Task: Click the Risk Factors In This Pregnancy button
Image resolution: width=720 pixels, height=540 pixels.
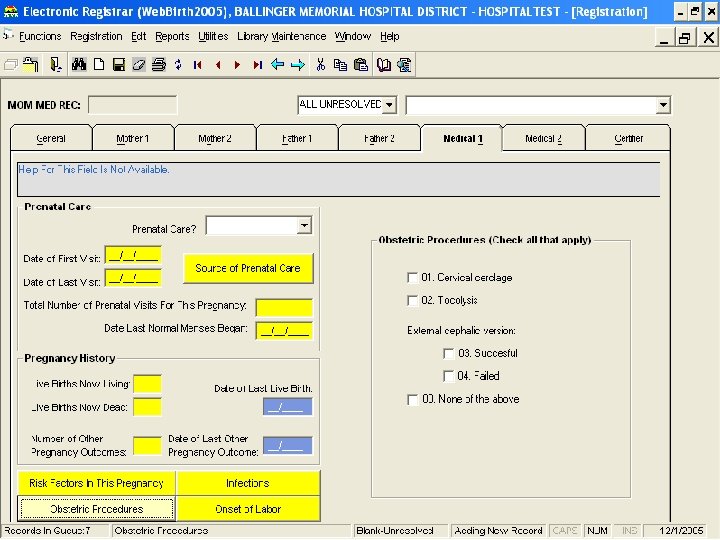Action: (96, 483)
